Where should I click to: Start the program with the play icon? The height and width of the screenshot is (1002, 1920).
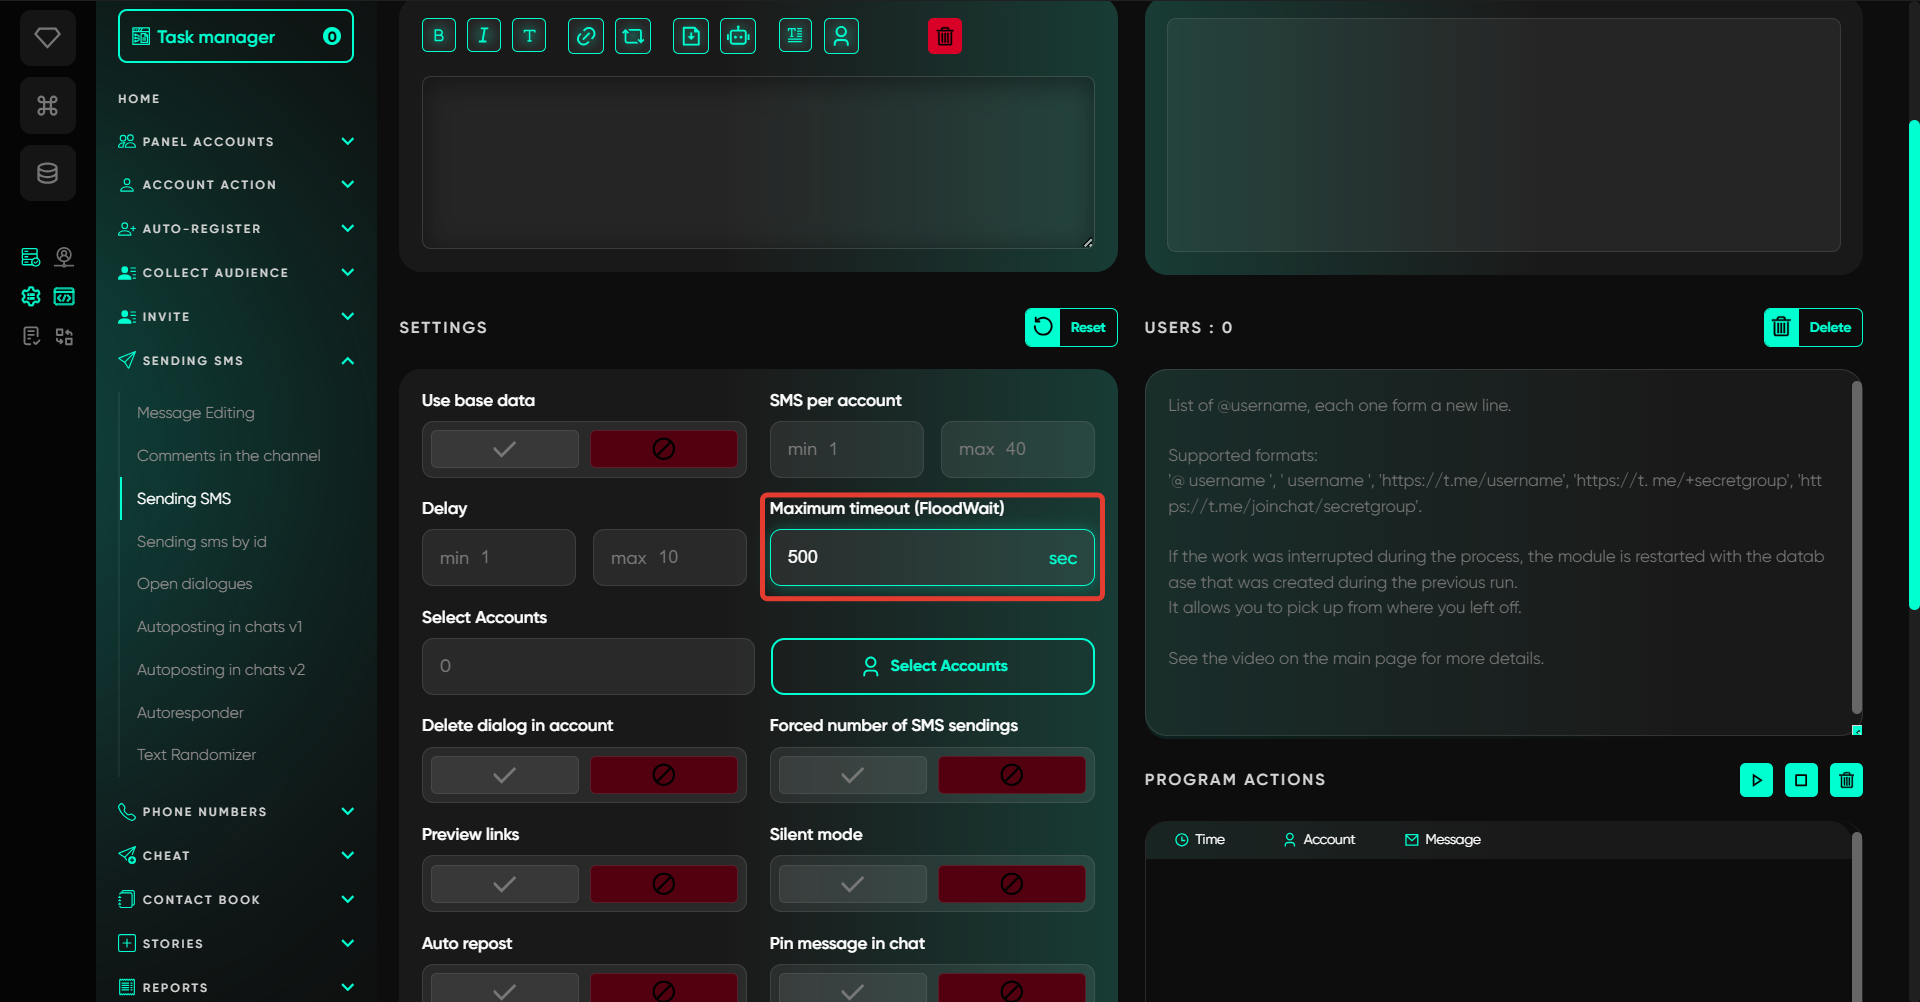(x=1756, y=780)
